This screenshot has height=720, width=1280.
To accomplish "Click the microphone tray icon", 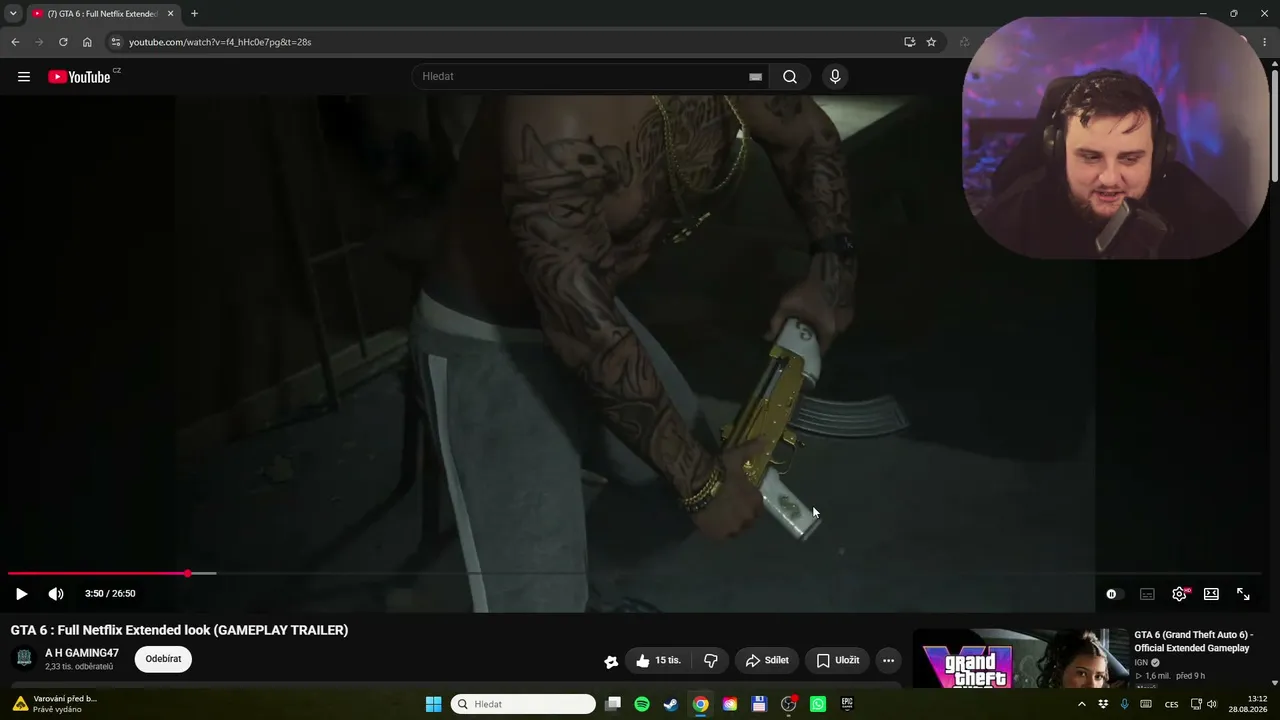I will coord(1124,704).
